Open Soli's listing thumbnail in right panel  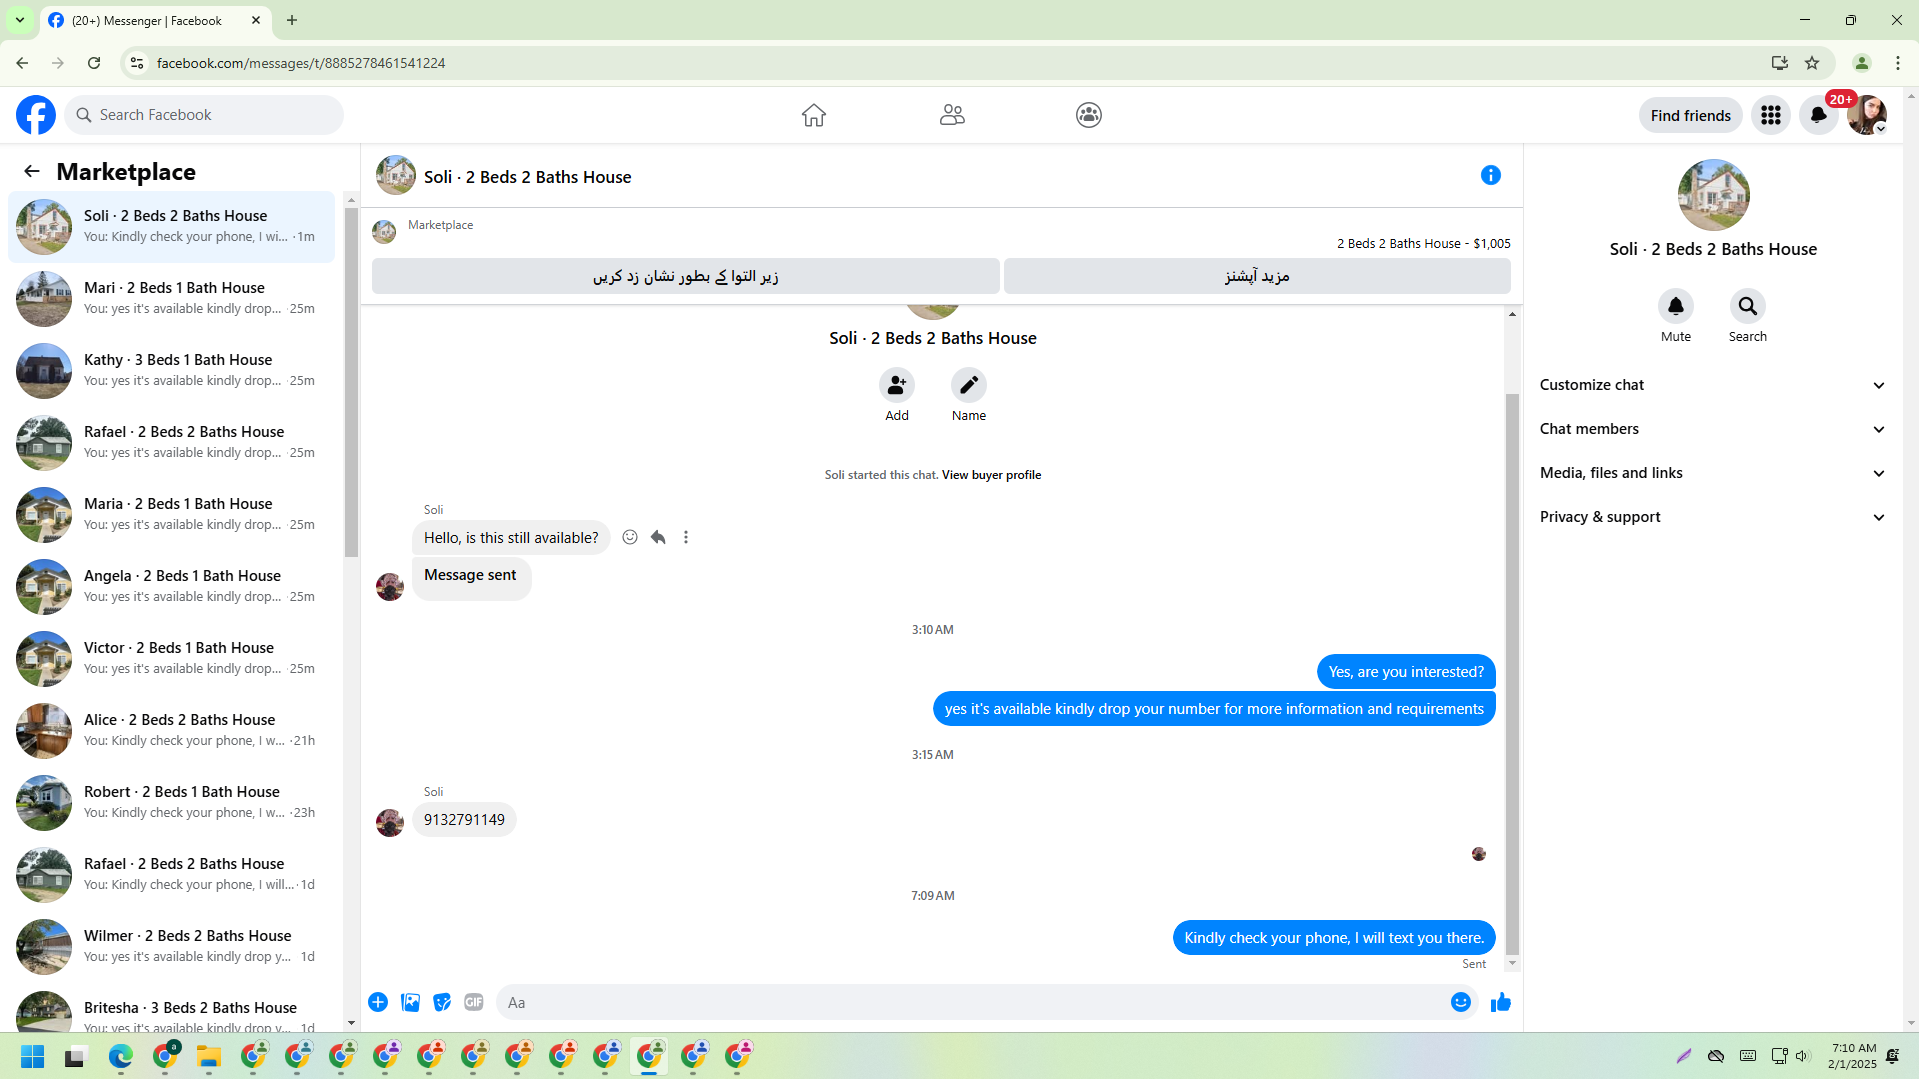pyautogui.click(x=1713, y=195)
